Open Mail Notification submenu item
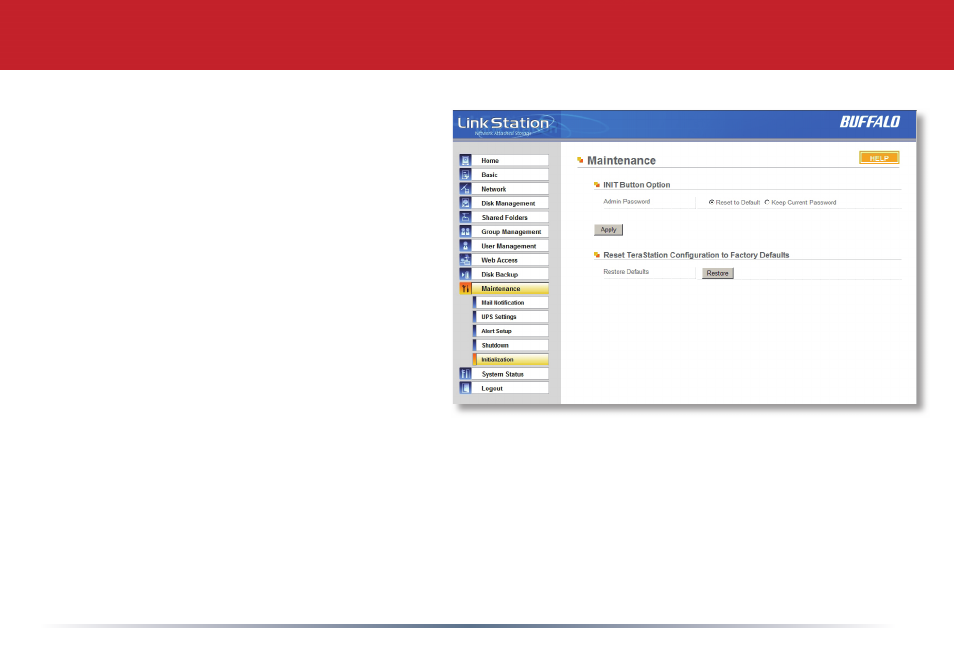This screenshot has height=660, width=954. point(511,302)
